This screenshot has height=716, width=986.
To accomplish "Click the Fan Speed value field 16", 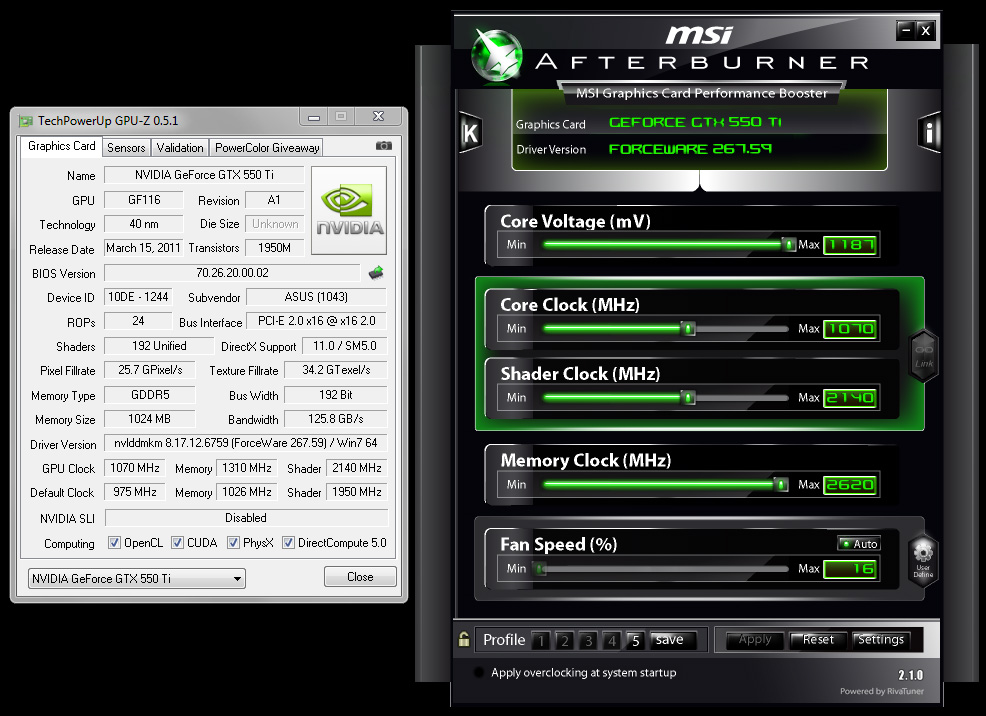I will 850,569.
